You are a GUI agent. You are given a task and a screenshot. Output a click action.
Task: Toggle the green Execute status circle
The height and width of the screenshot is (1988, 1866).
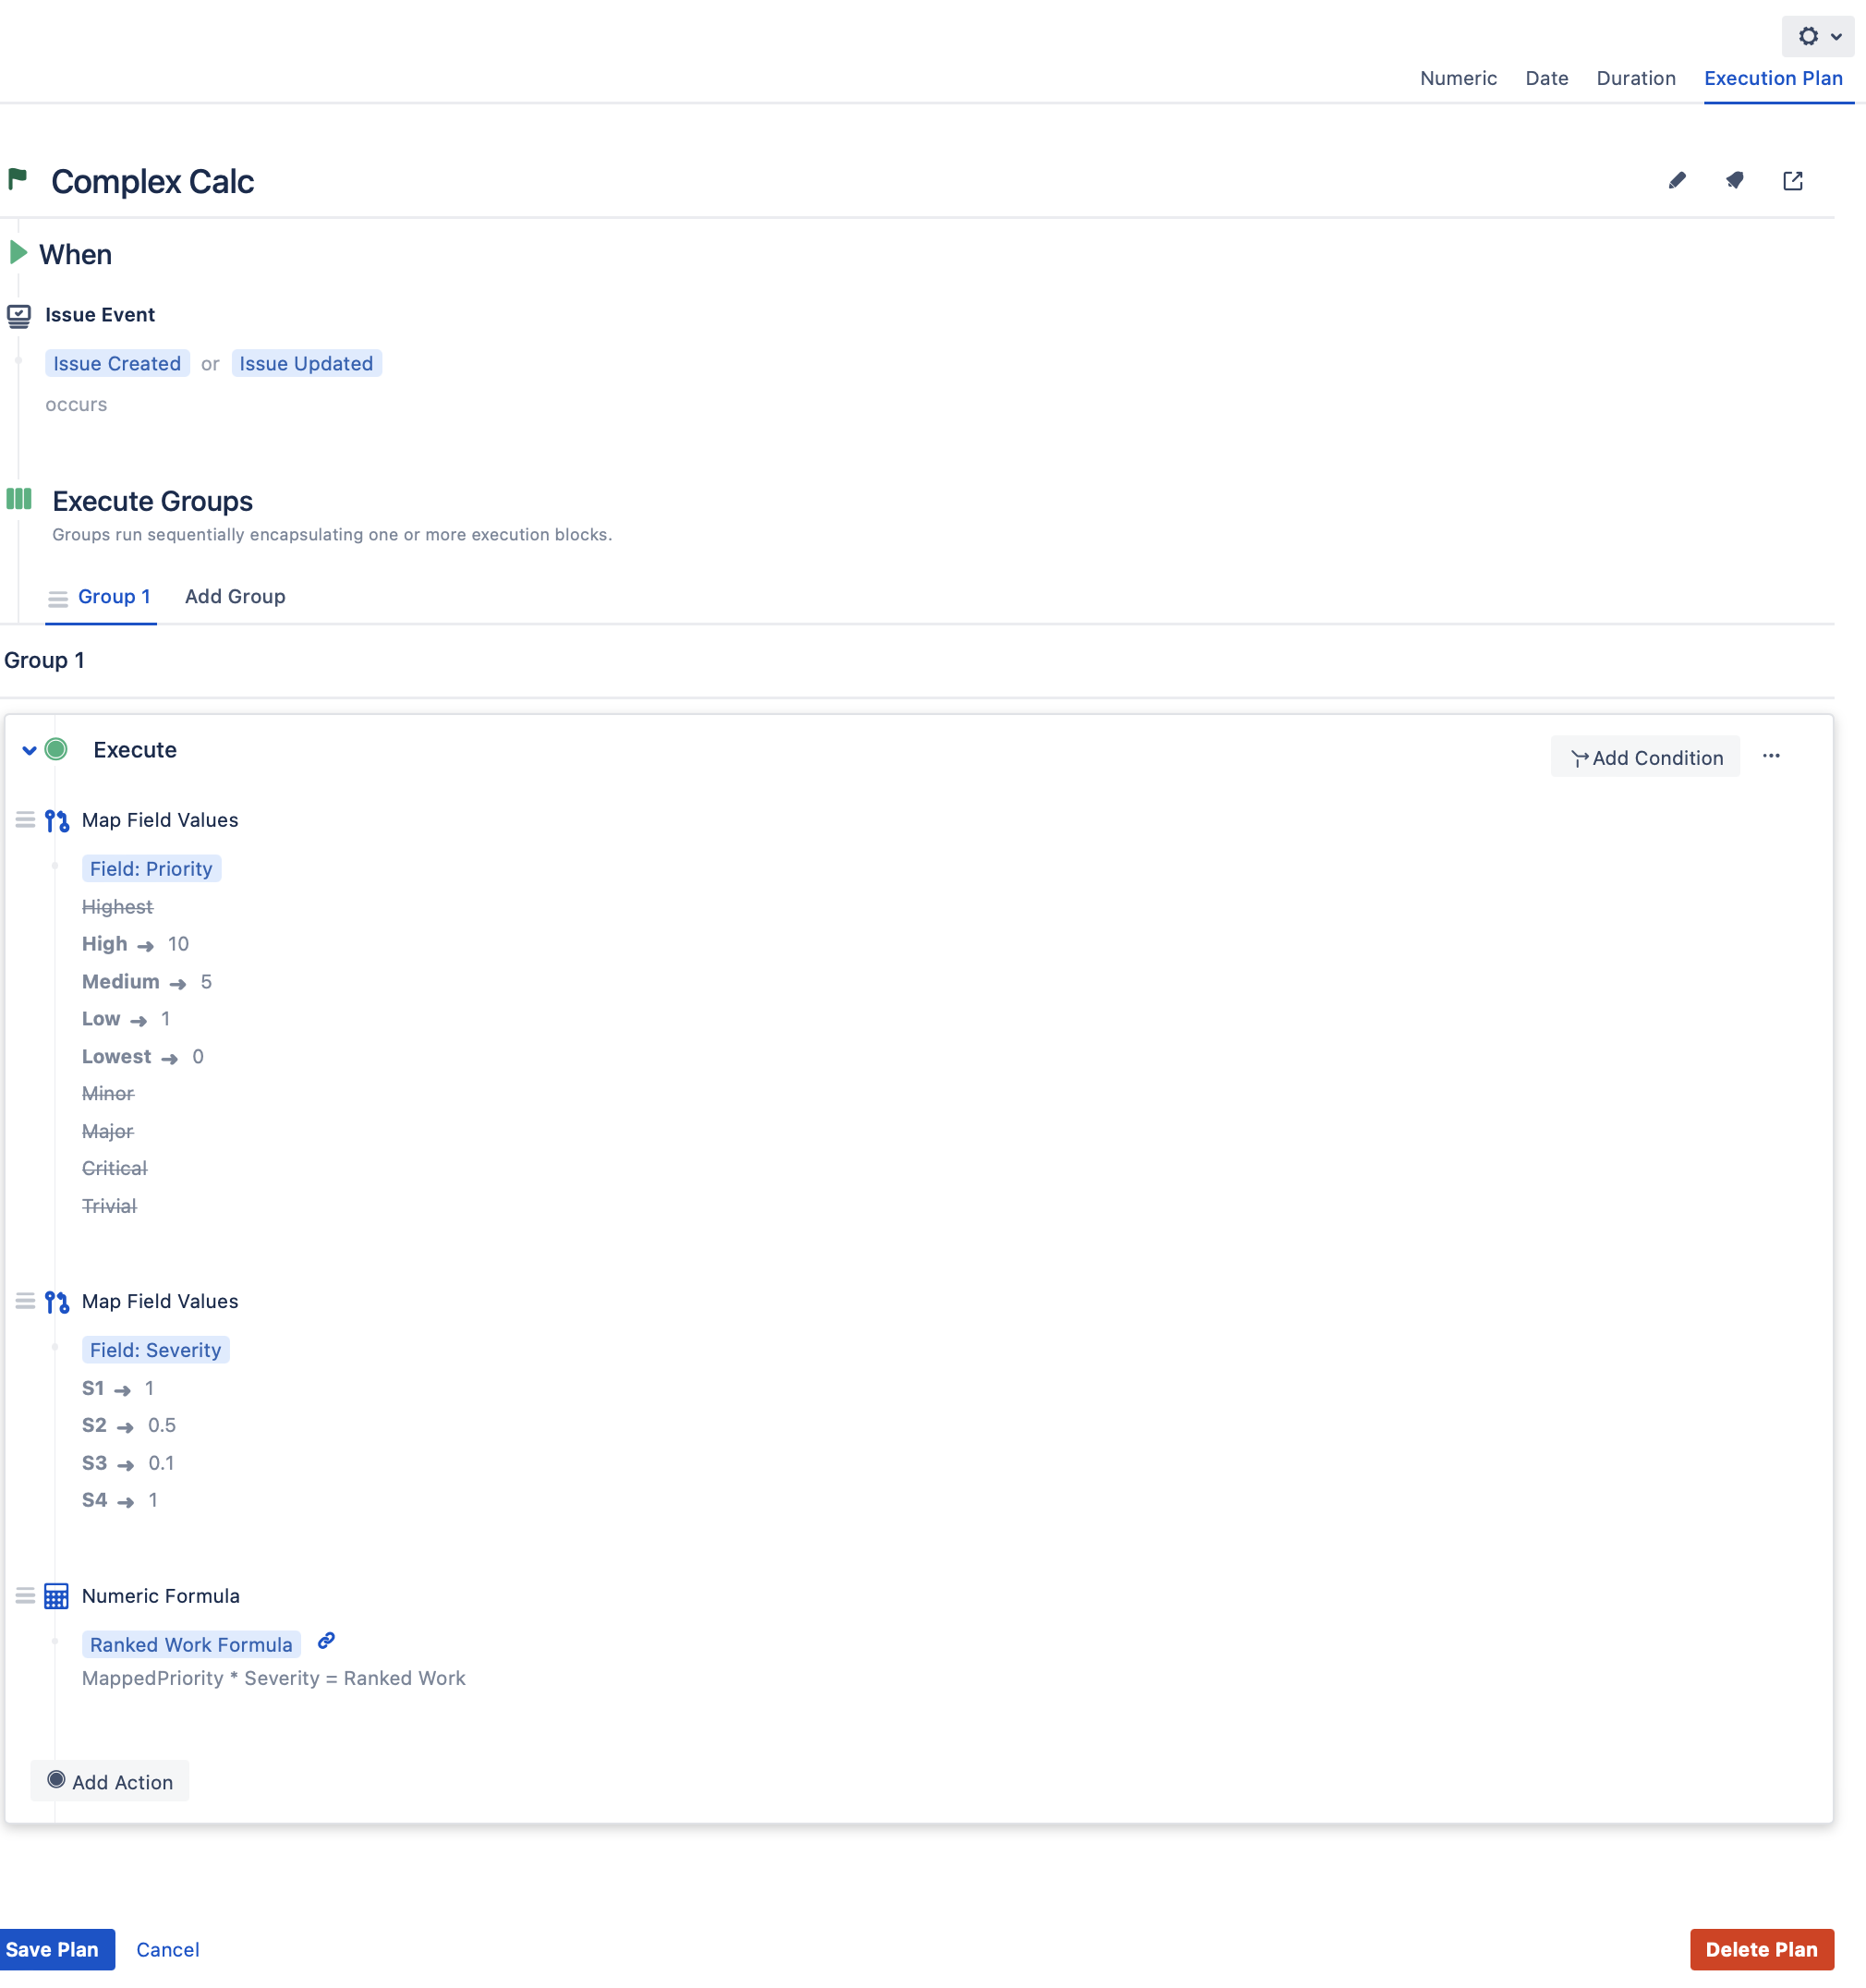click(57, 750)
